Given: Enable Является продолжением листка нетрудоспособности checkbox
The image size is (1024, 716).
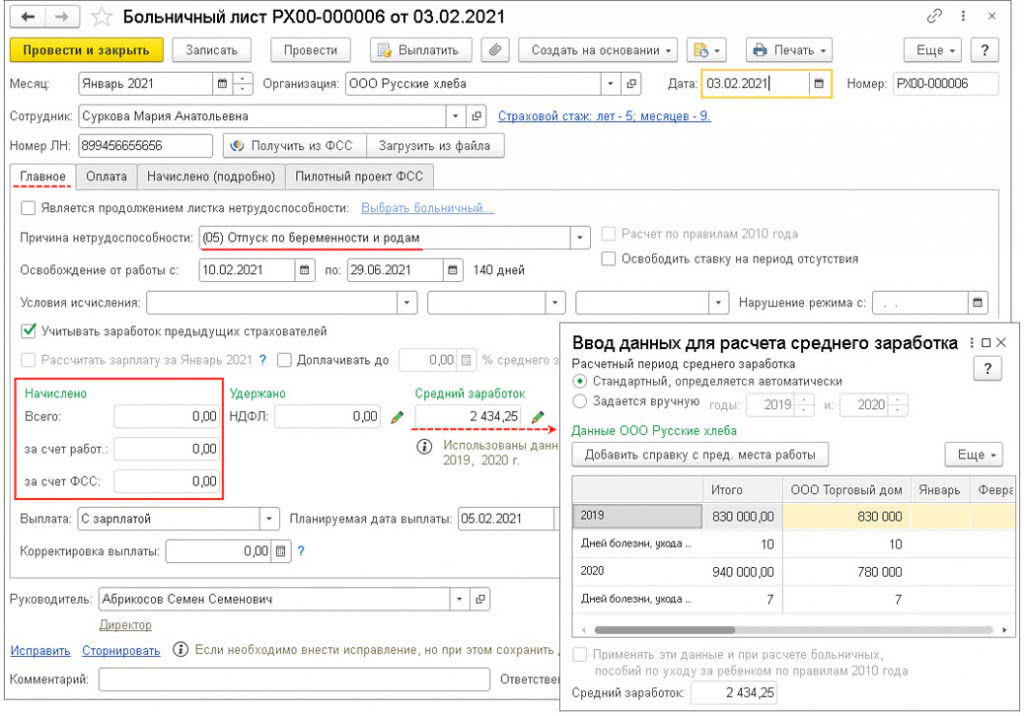Looking at the screenshot, I should point(28,208).
